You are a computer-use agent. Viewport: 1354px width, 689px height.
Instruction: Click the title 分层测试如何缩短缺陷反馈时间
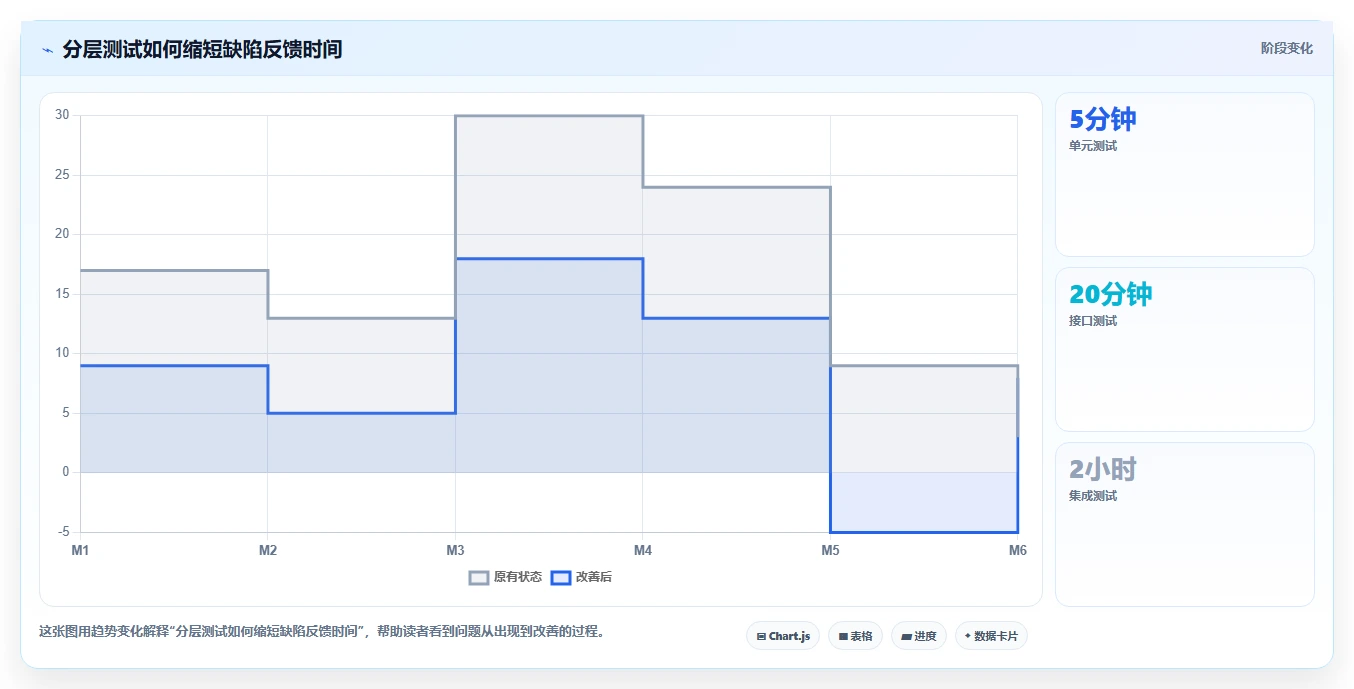202,49
